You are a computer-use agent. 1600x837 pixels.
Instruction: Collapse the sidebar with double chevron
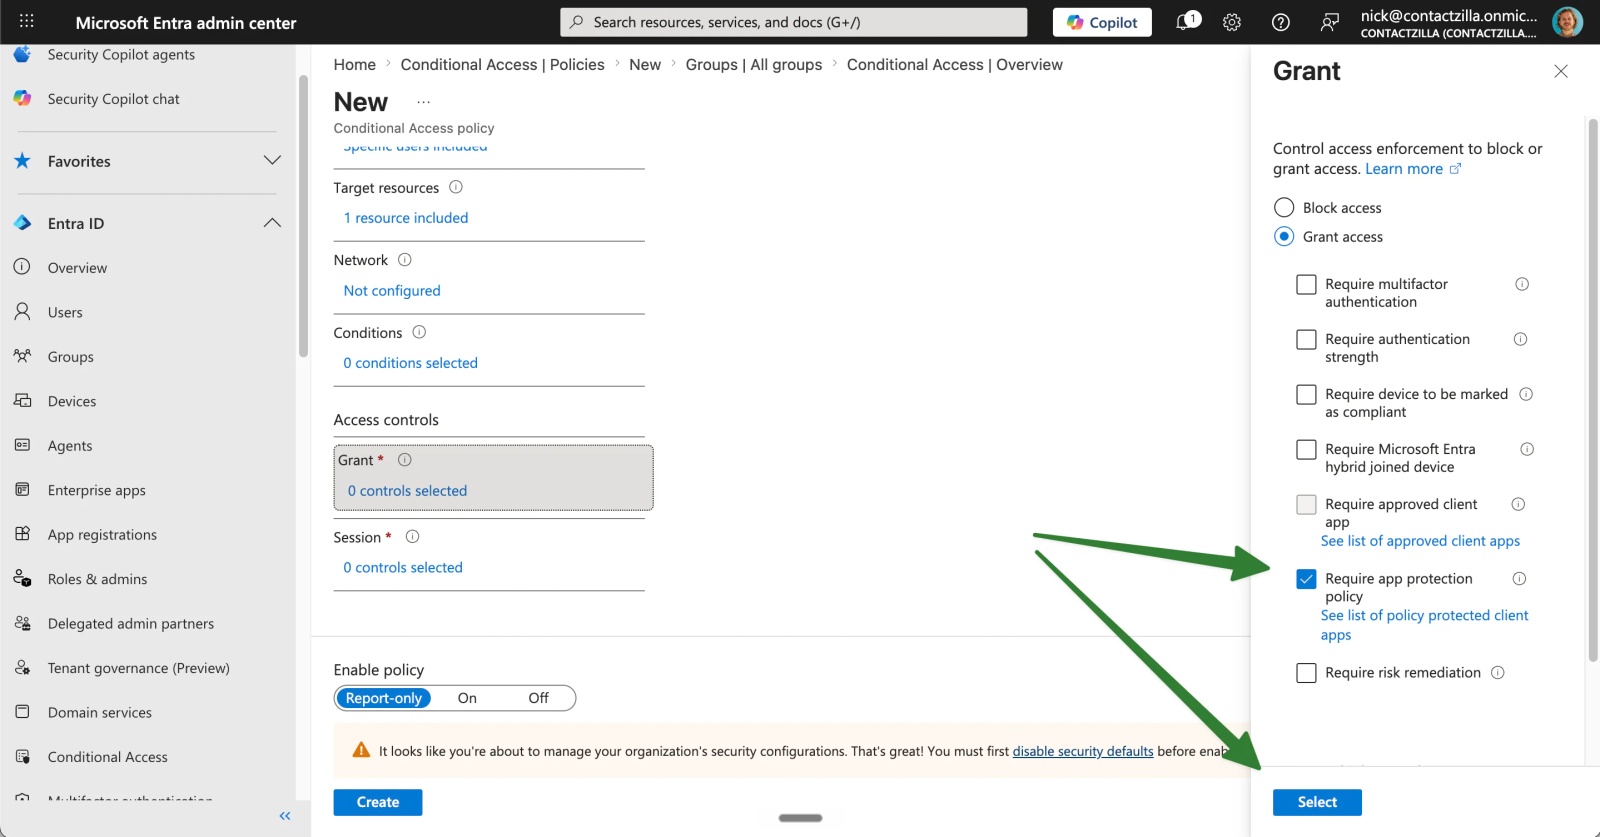coord(285,816)
